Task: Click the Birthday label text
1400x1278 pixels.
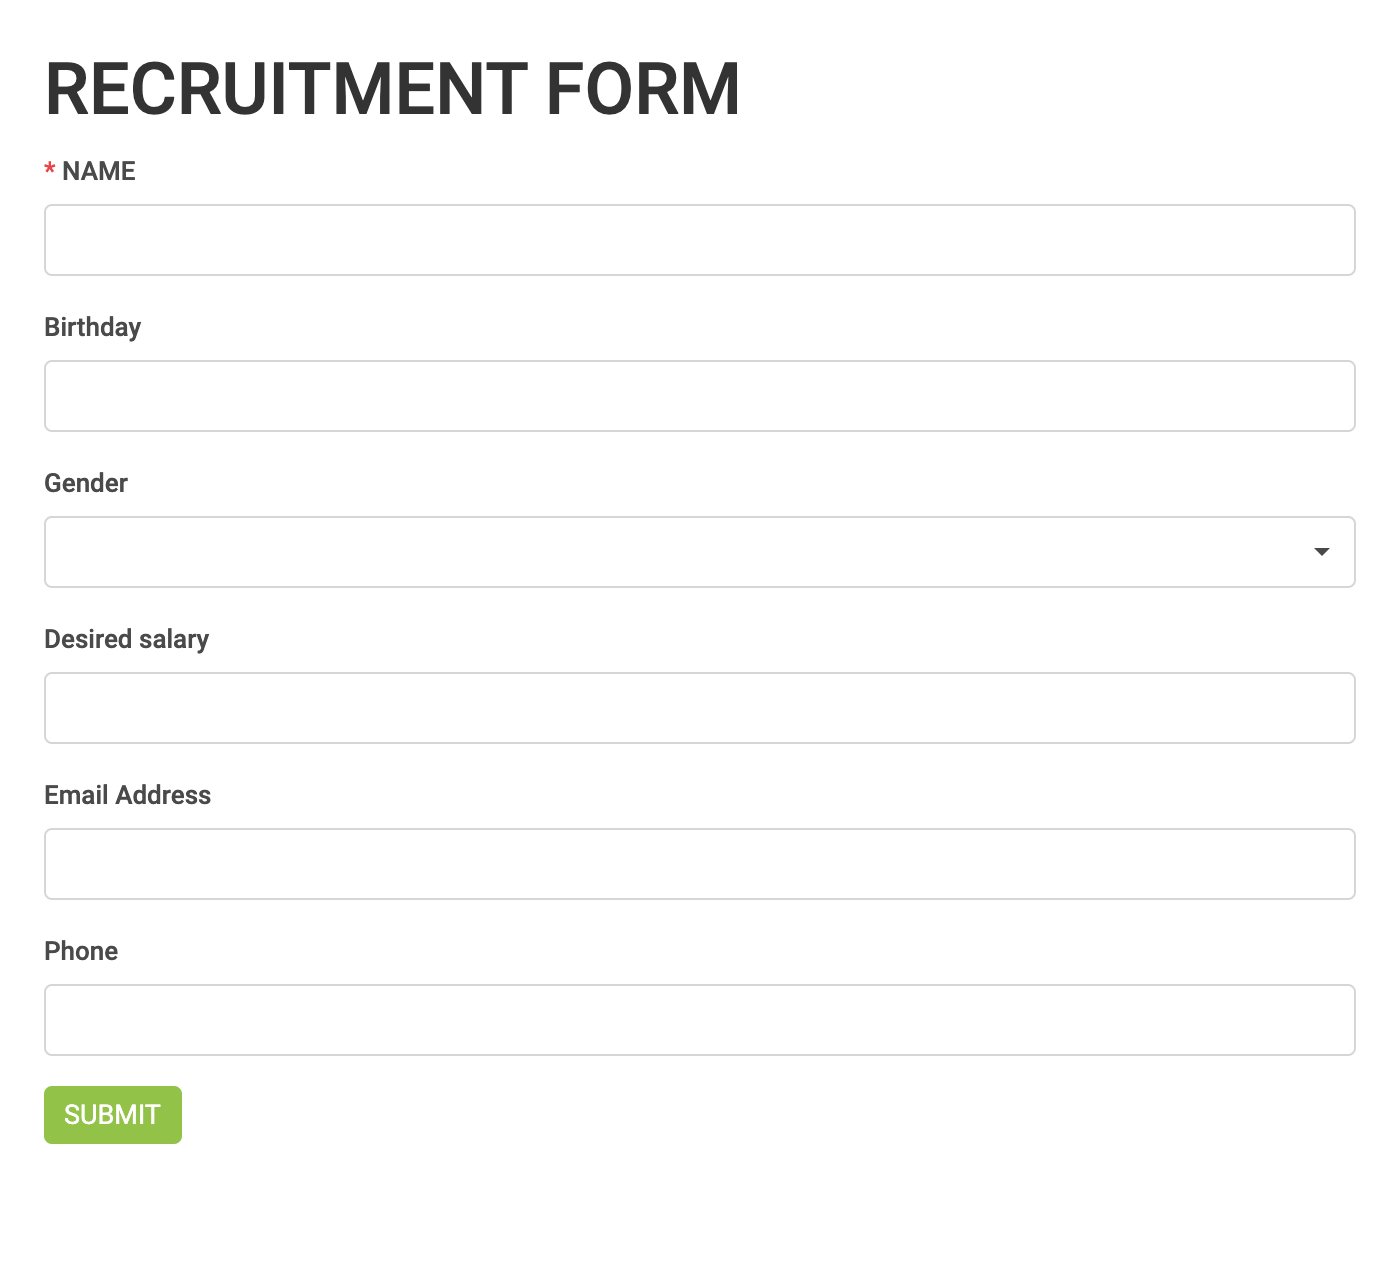Action: (91, 327)
